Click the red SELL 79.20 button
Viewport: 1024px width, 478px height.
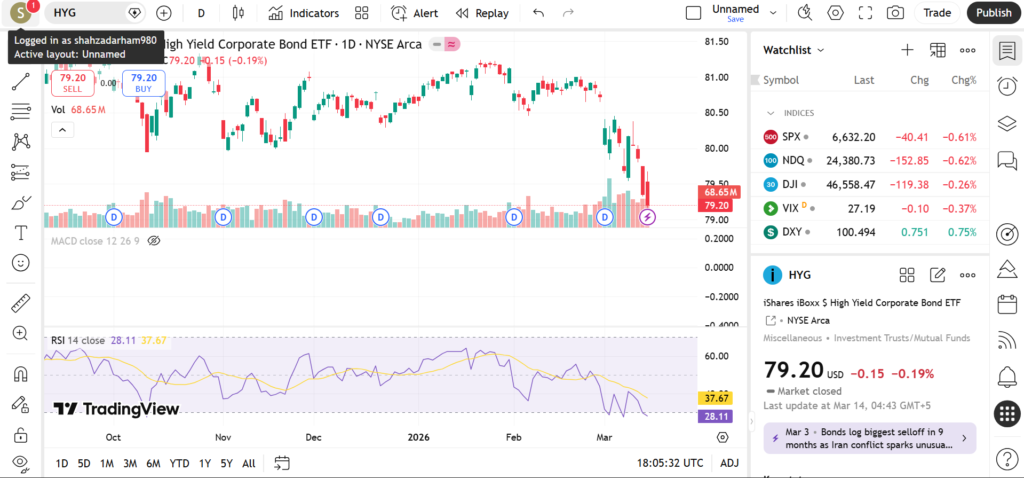pos(72,83)
